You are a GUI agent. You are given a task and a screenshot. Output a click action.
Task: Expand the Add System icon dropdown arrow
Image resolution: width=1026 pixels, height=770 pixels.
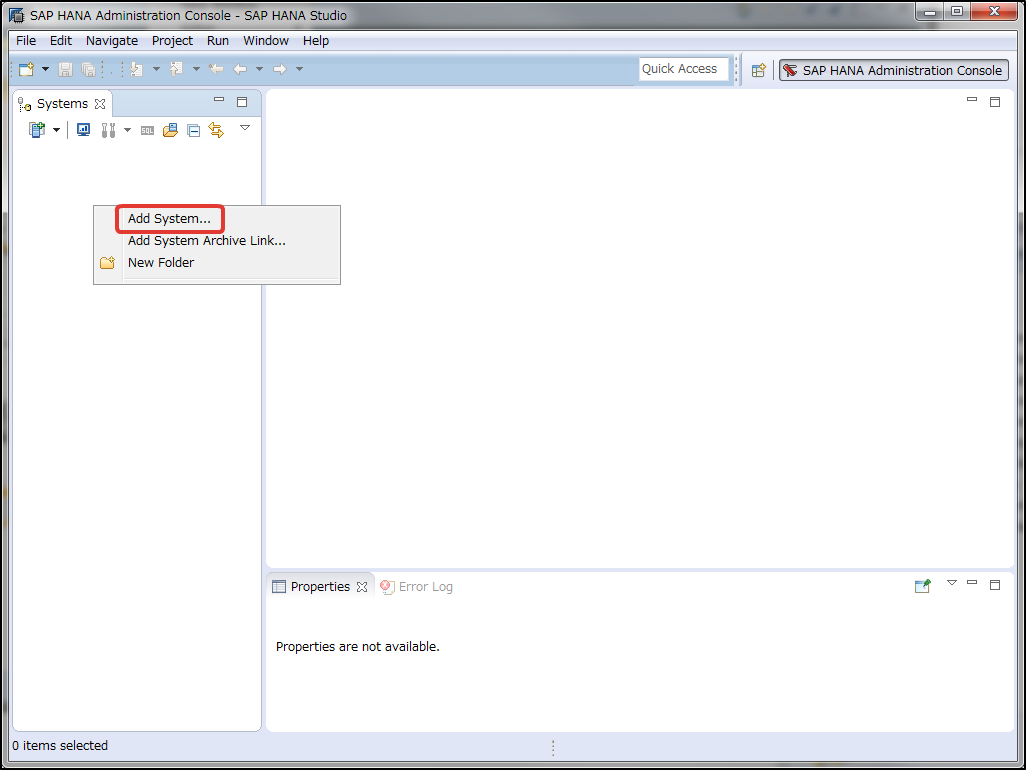(x=56, y=130)
